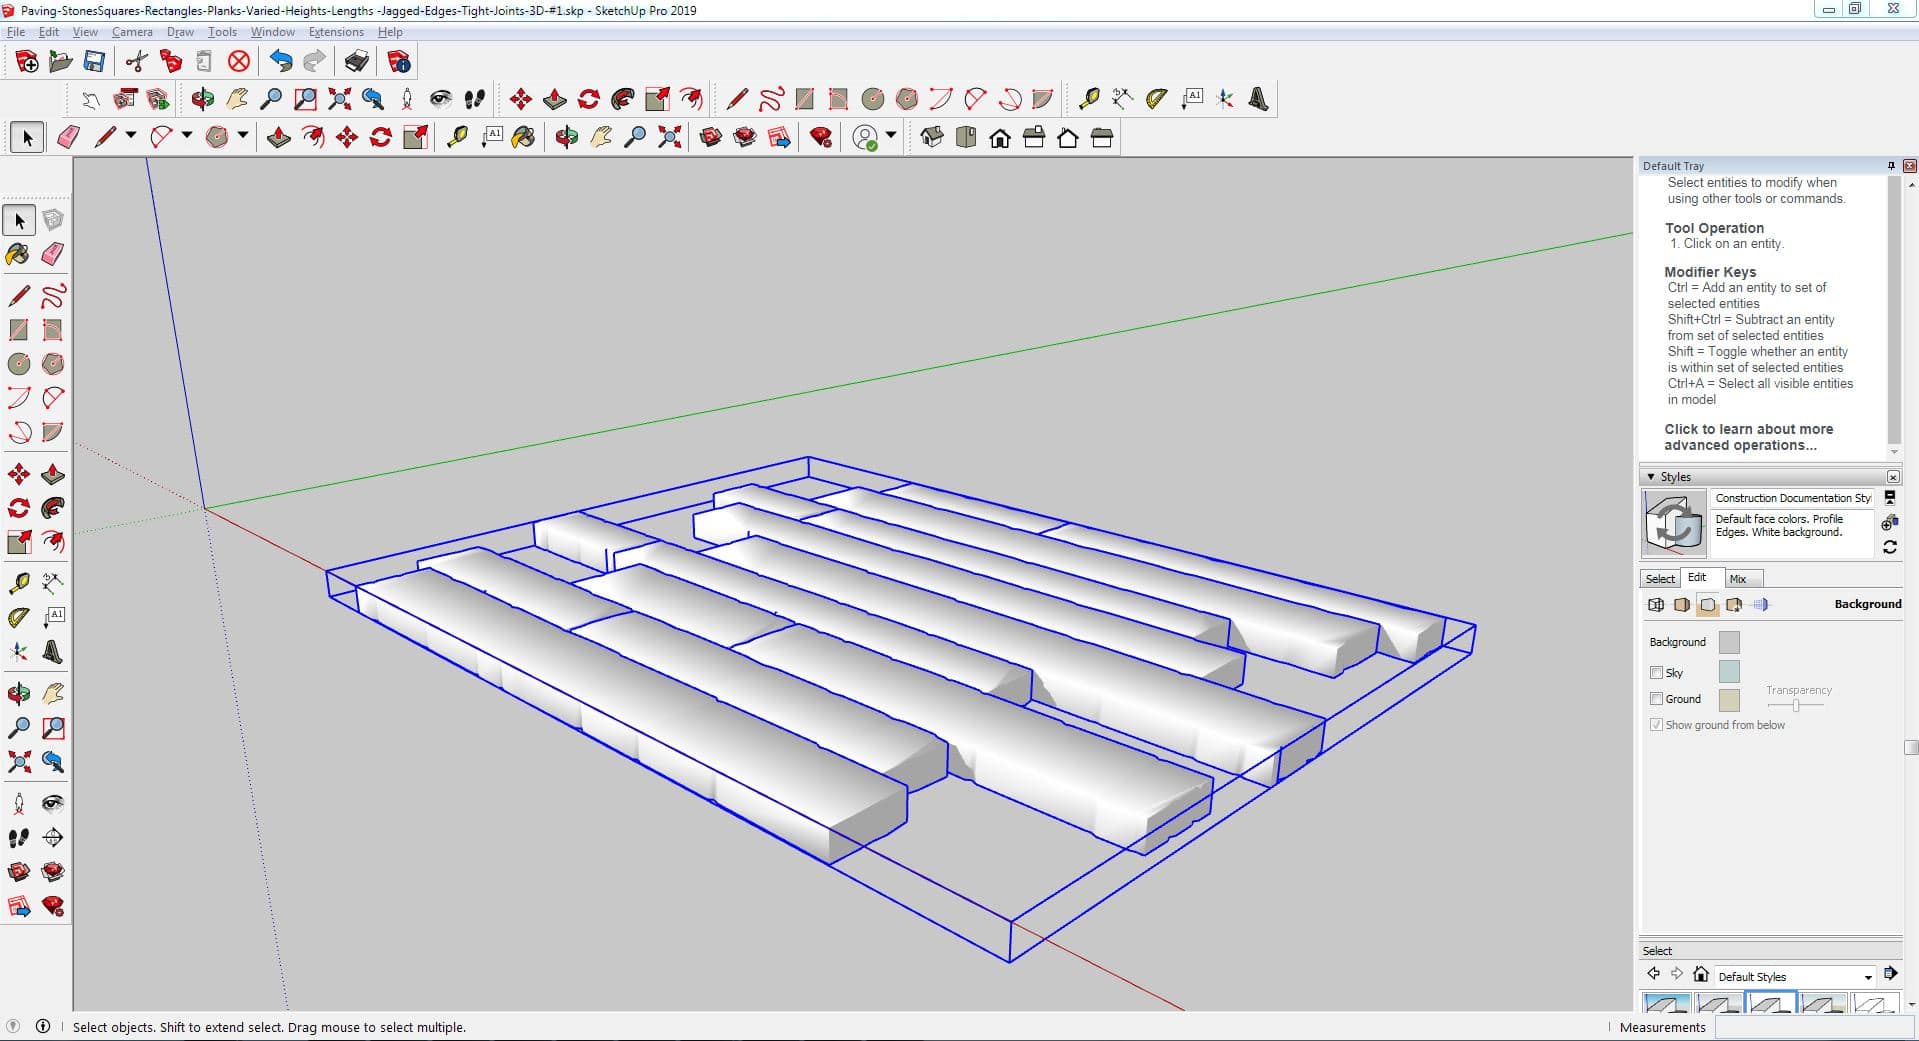Select the Eraser tool in left toolbar
Viewport: 1919px width, 1041px height.
(53, 254)
